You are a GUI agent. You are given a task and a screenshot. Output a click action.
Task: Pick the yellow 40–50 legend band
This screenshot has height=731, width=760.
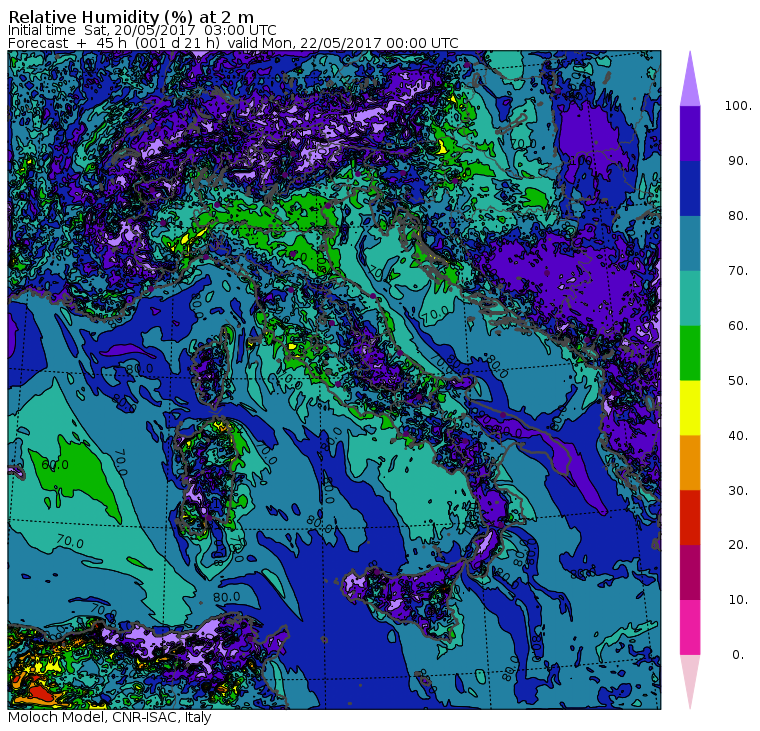click(x=690, y=408)
